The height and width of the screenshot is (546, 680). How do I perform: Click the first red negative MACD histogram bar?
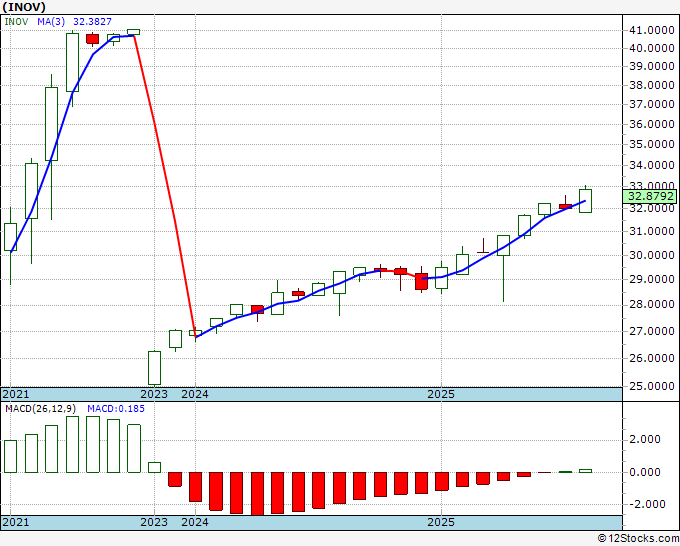pos(175,479)
